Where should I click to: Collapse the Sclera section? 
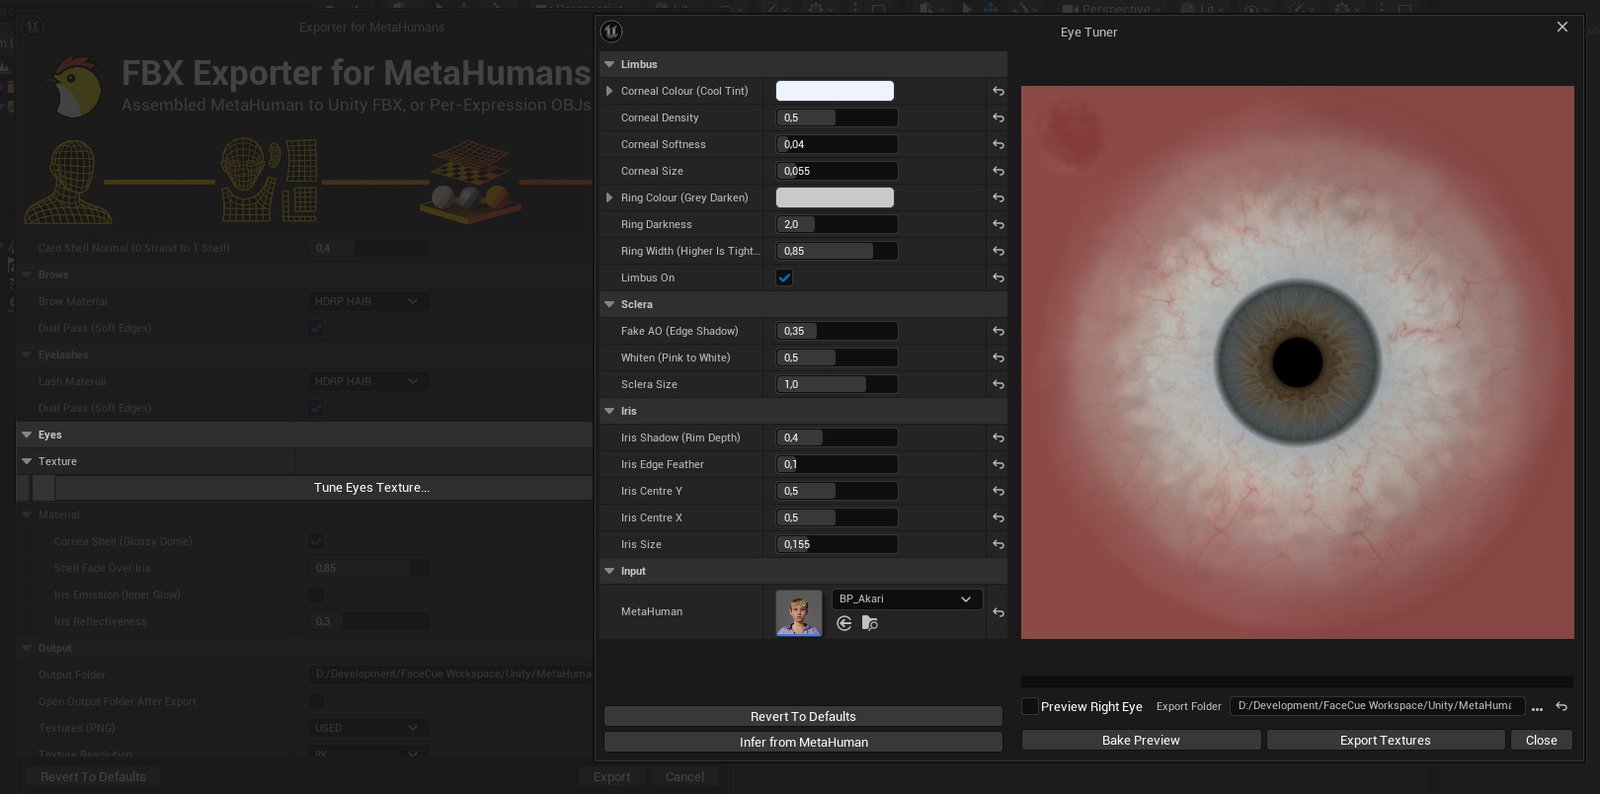pos(609,305)
